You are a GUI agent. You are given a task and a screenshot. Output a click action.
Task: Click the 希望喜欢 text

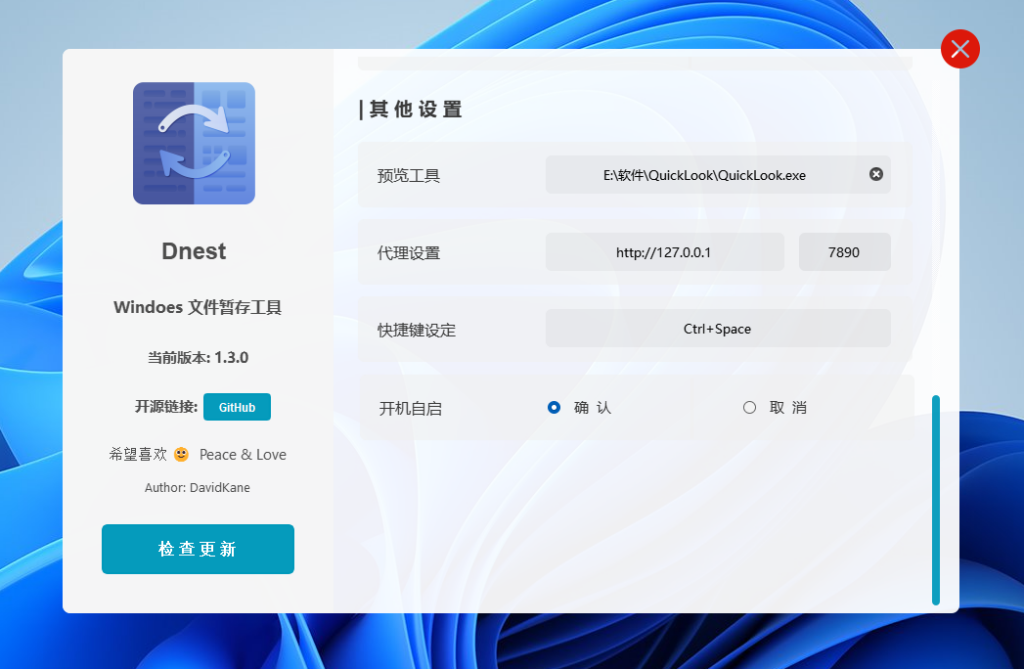tap(138, 454)
